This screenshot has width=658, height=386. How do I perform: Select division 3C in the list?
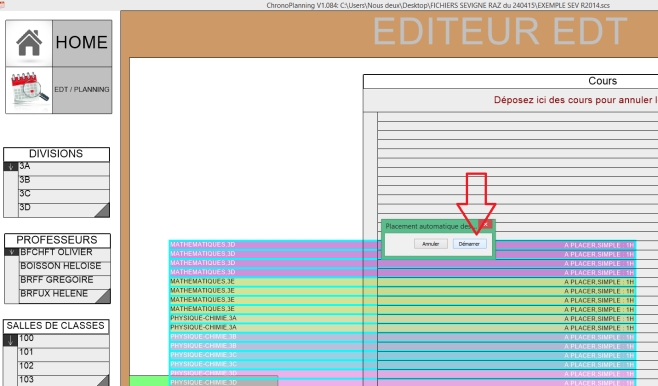[x=64, y=194]
